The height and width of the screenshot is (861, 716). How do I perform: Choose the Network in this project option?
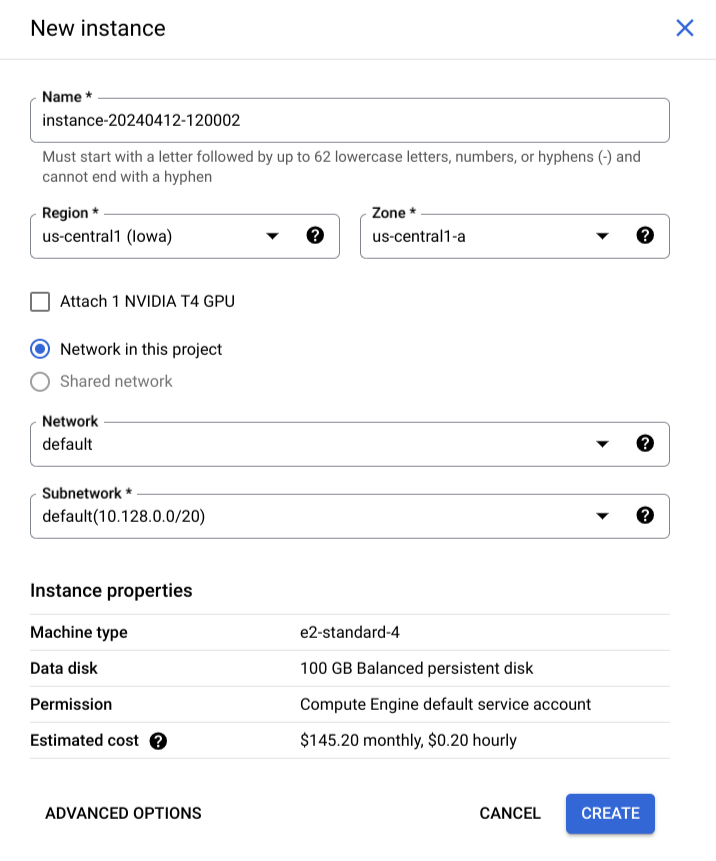coord(38,349)
